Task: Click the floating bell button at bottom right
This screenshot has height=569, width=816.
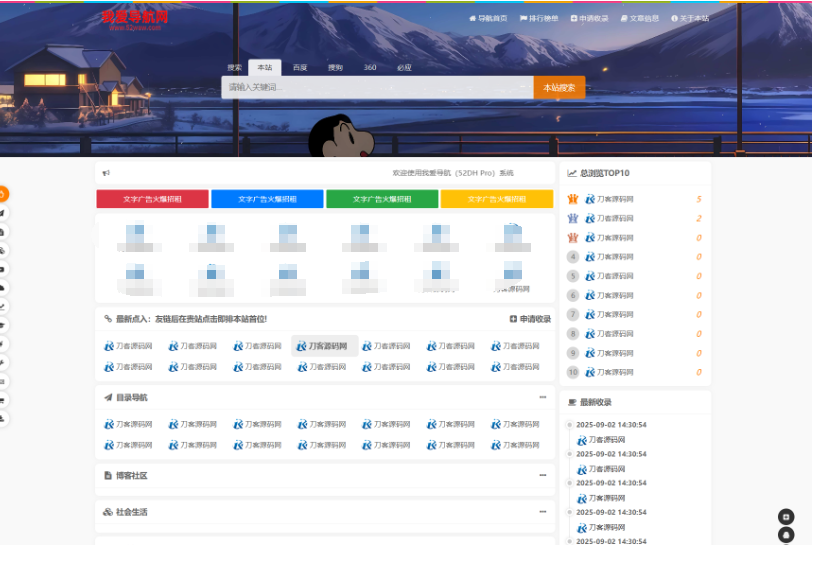Action: click(x=786, y=535)
